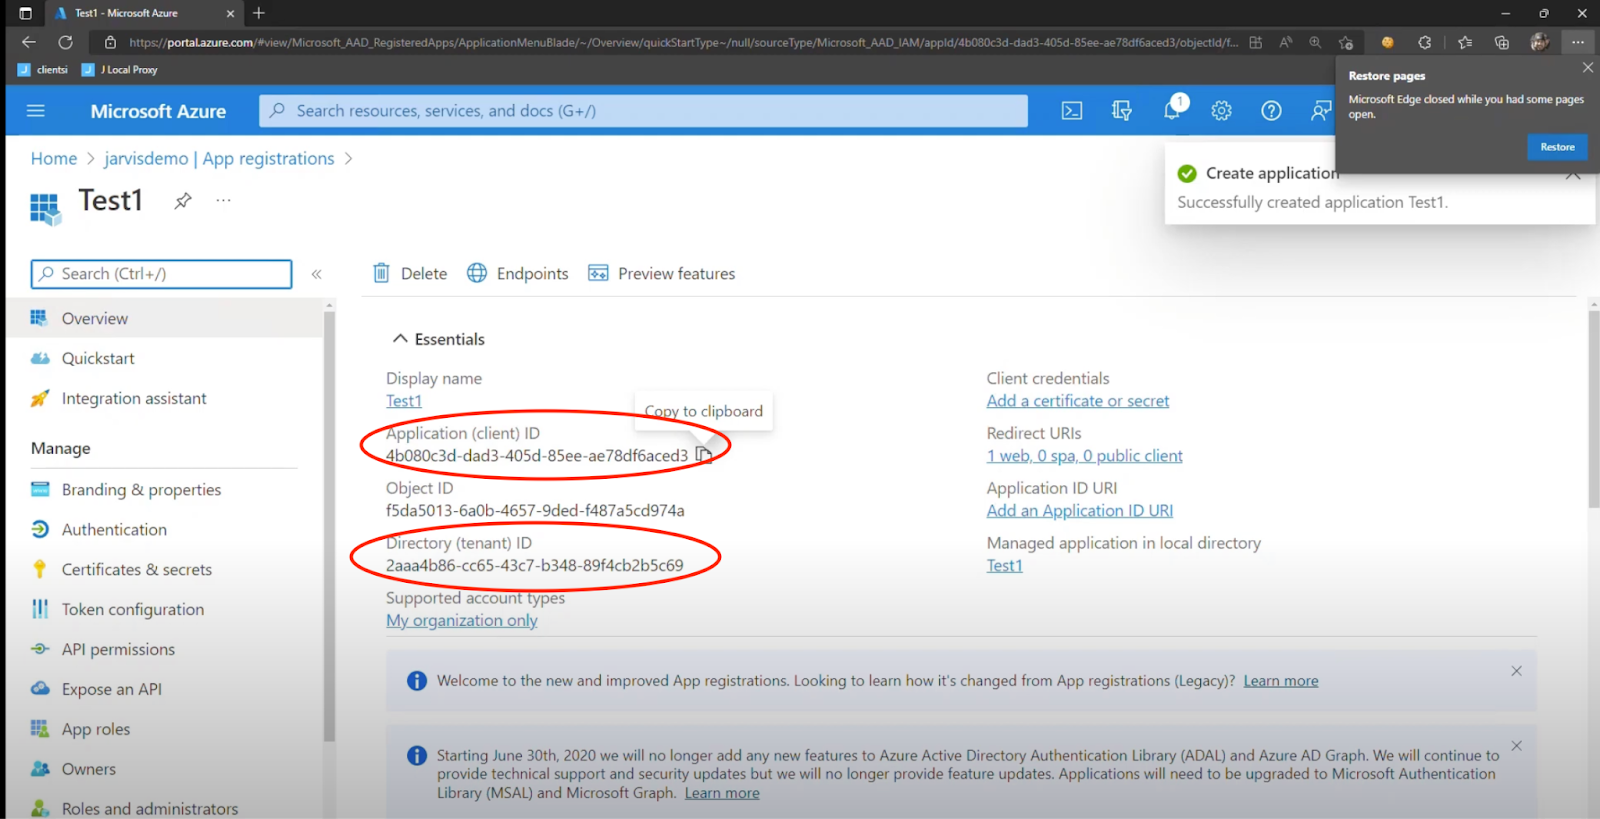Open the redirect URIs link

[1084, 455]
